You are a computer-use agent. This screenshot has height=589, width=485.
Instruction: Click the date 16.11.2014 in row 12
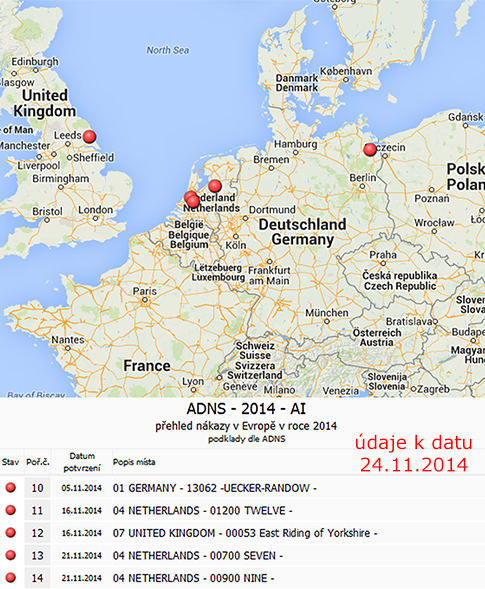82,533
